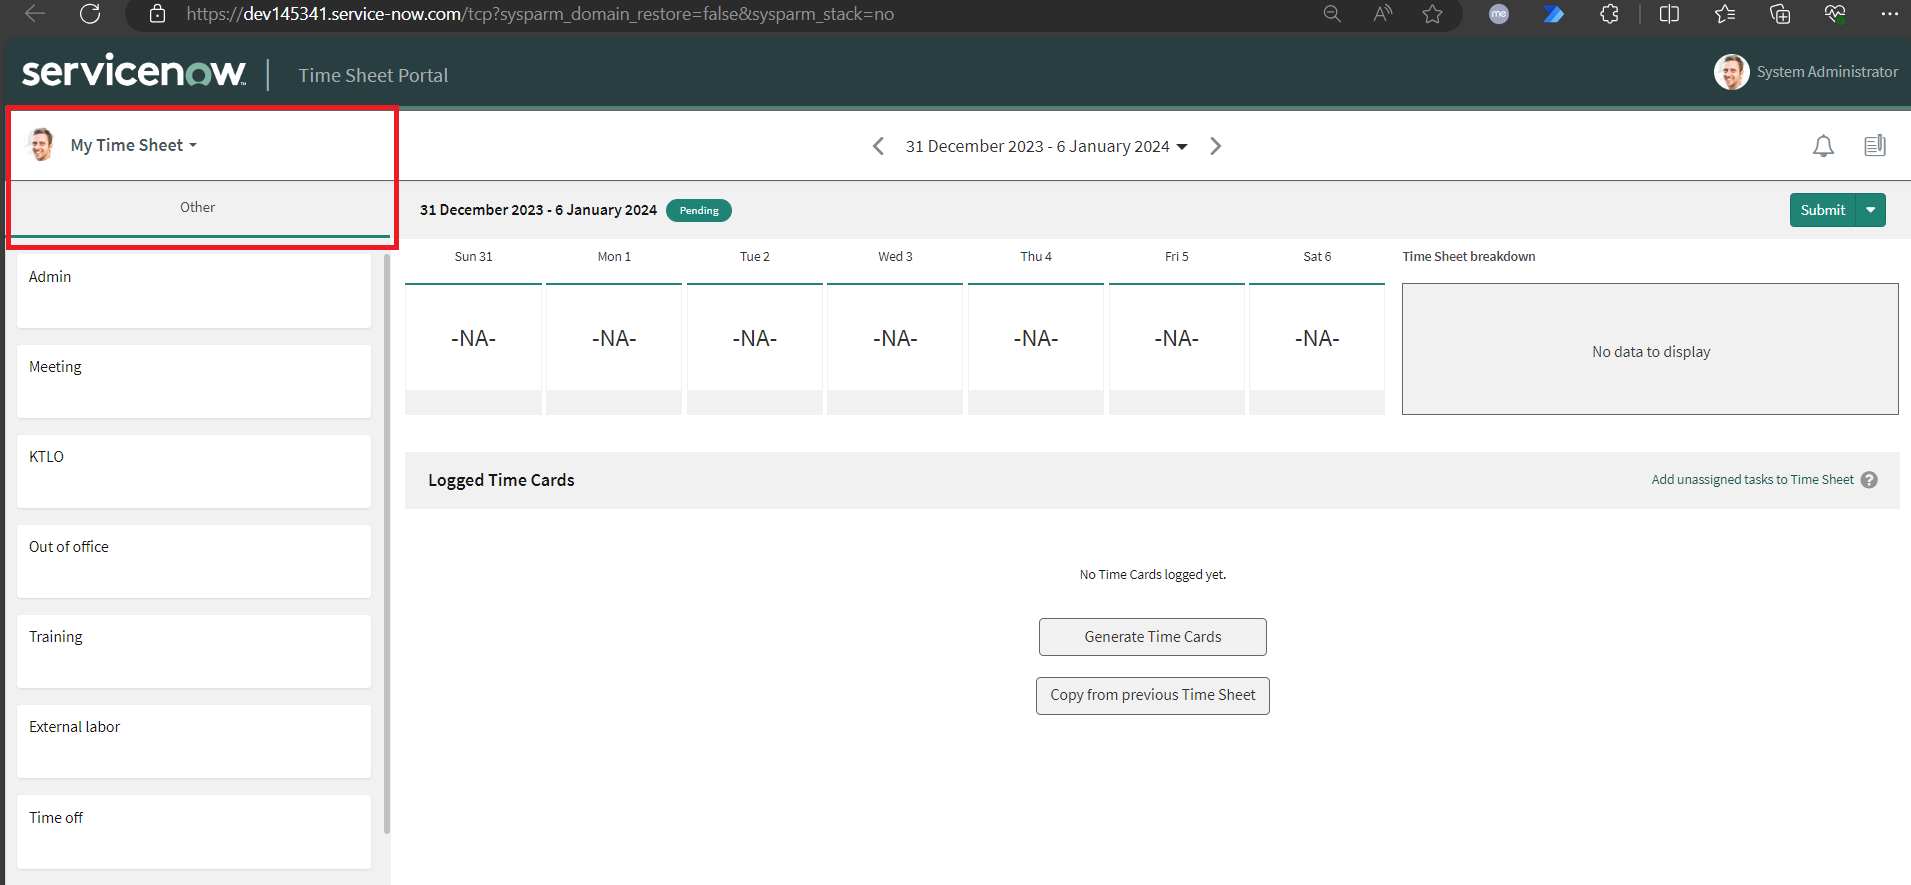This screenshot has width=1911, height=885.
Task: Click Generate Time Cards
Action: (x=1152, y=637)
